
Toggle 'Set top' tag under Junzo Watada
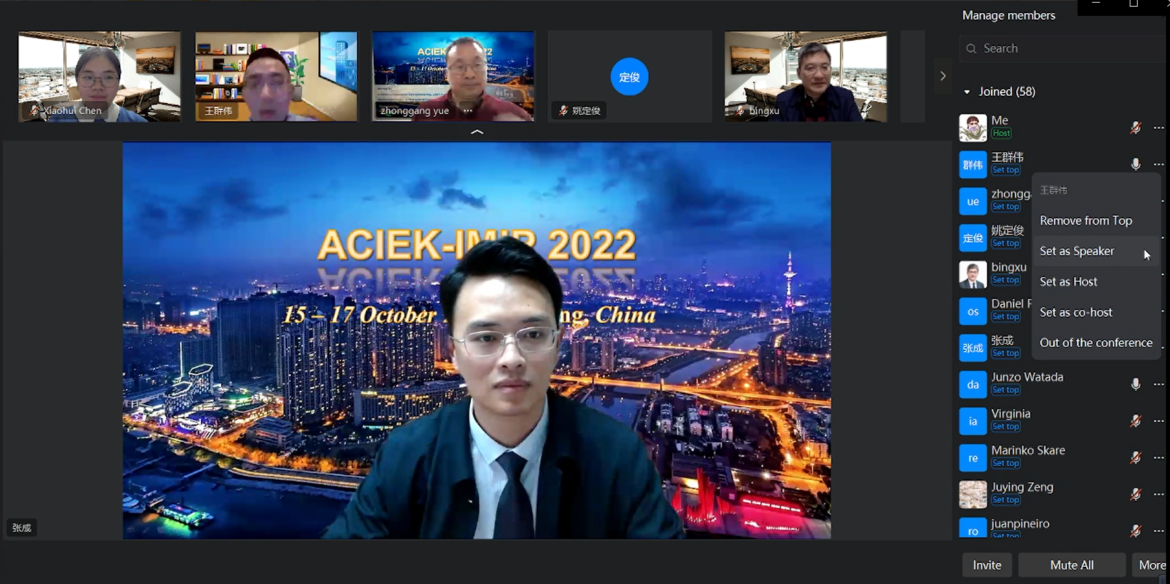1006,389
